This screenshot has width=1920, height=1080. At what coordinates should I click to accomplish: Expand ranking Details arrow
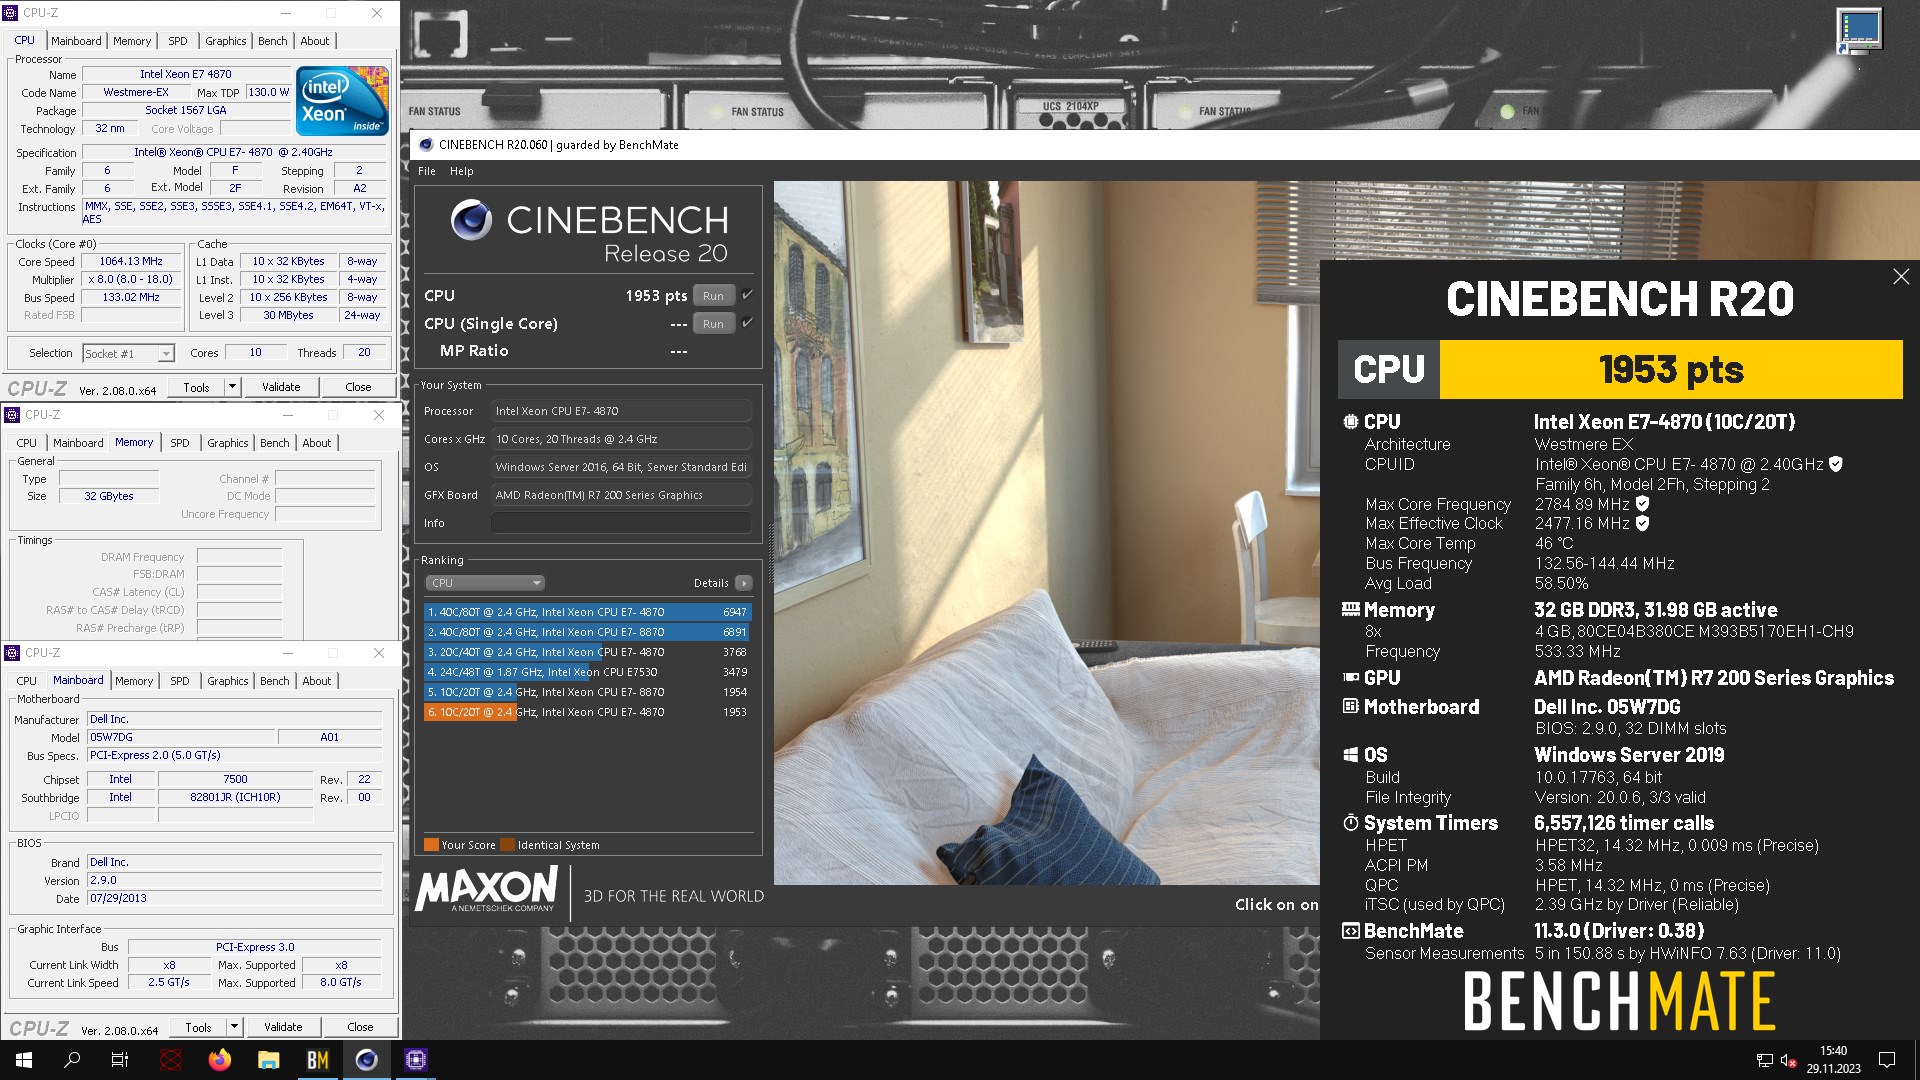(743, 583)
